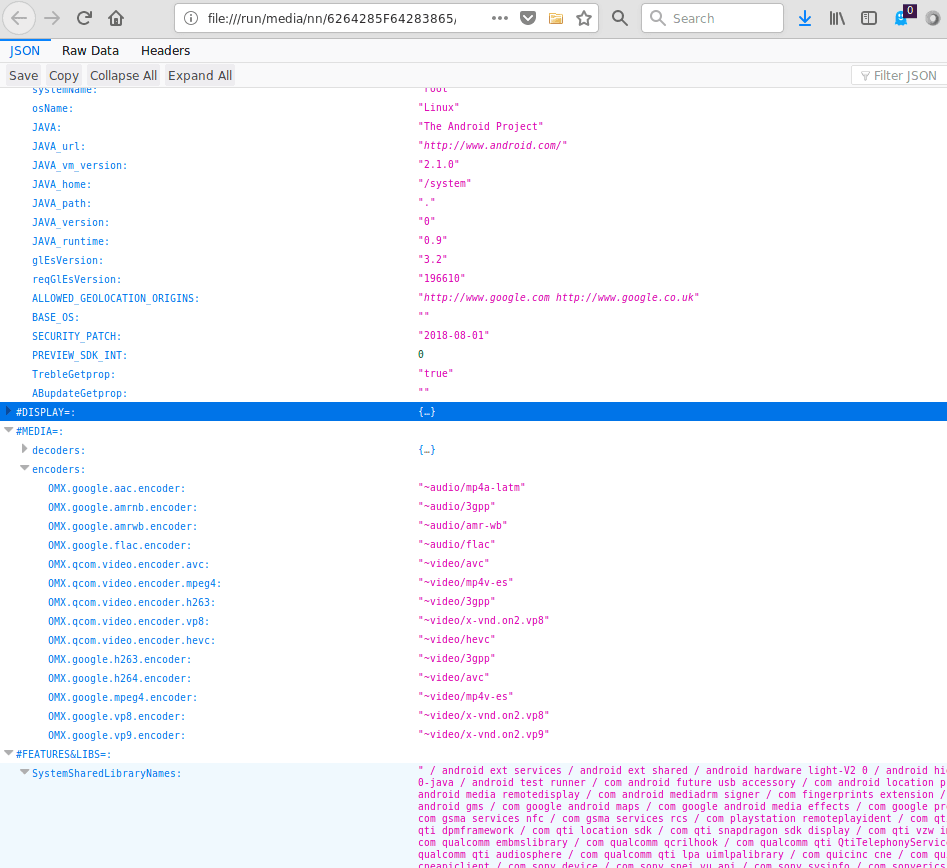Screen dimensions: 947x868
Task: Select OMX.qcom.video.encoder.avc row
Action: click(474, 564)
